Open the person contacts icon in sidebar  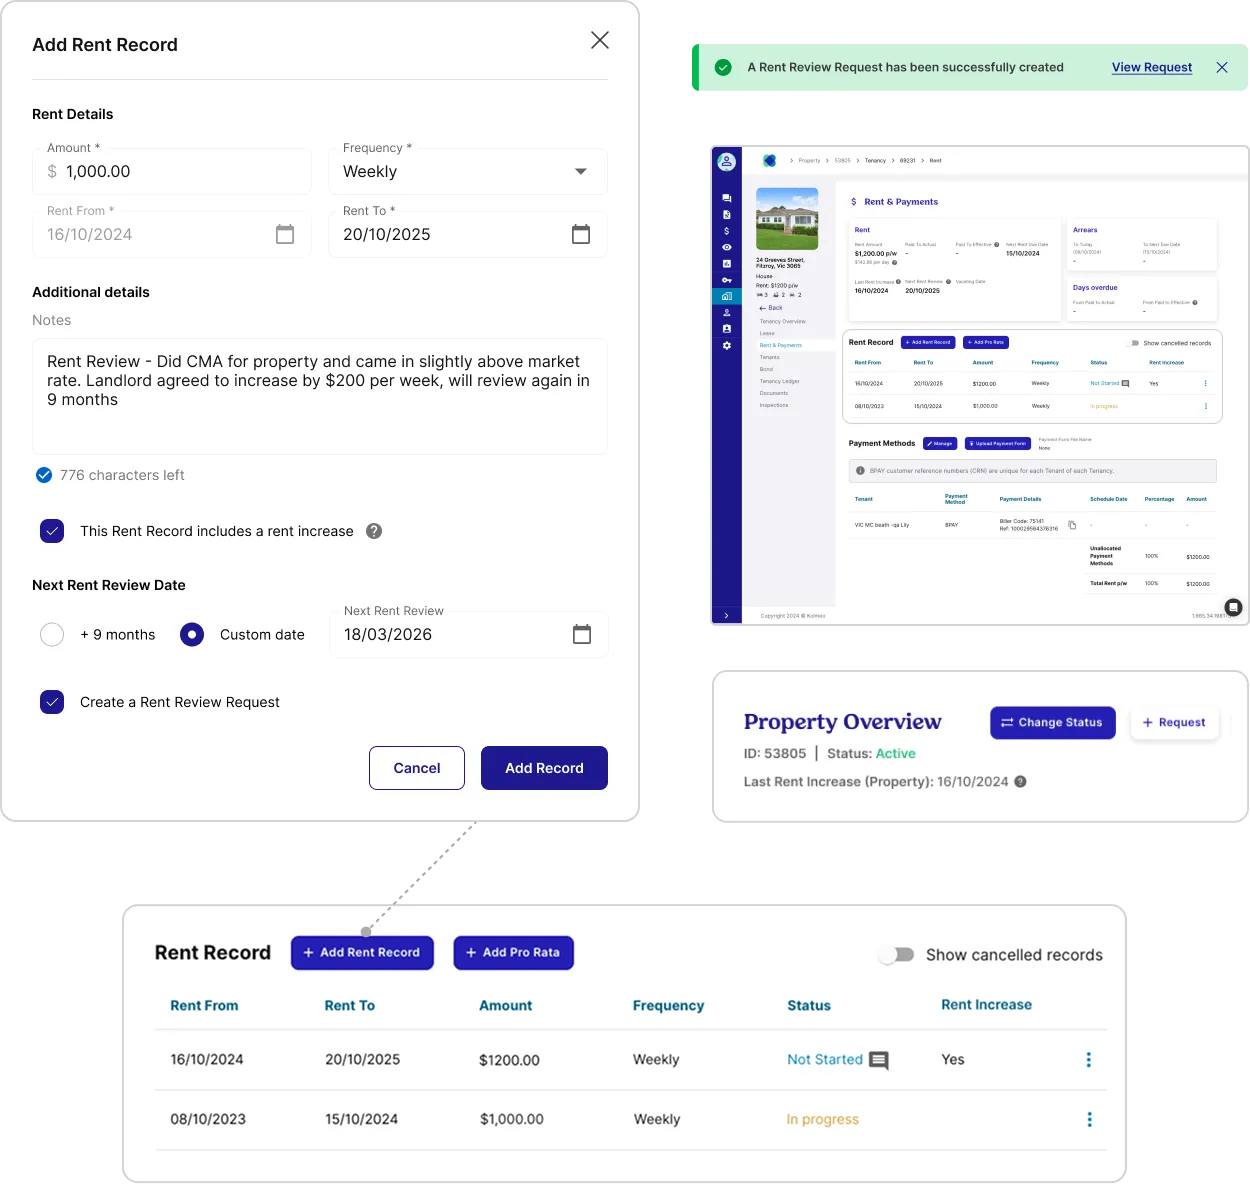[x=727, y=312]
